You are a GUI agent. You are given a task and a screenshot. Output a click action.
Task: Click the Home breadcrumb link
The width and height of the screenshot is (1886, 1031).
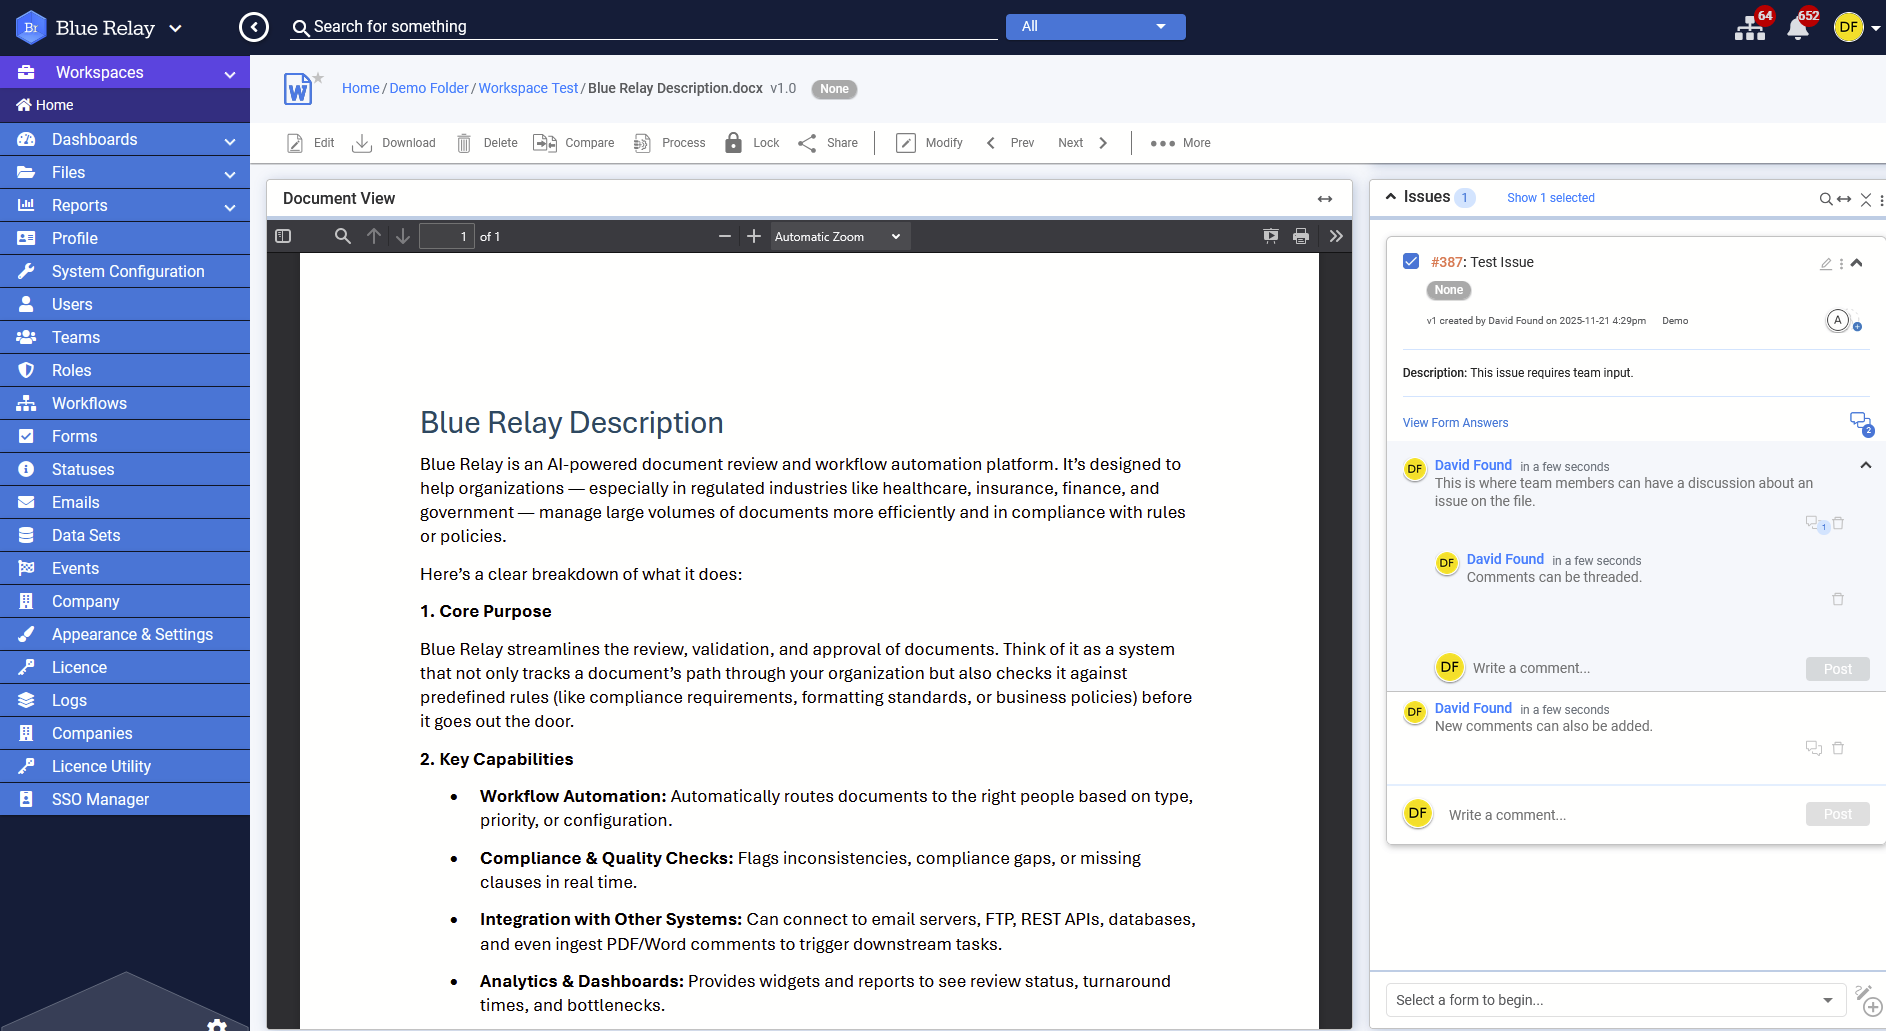(361, 88)
